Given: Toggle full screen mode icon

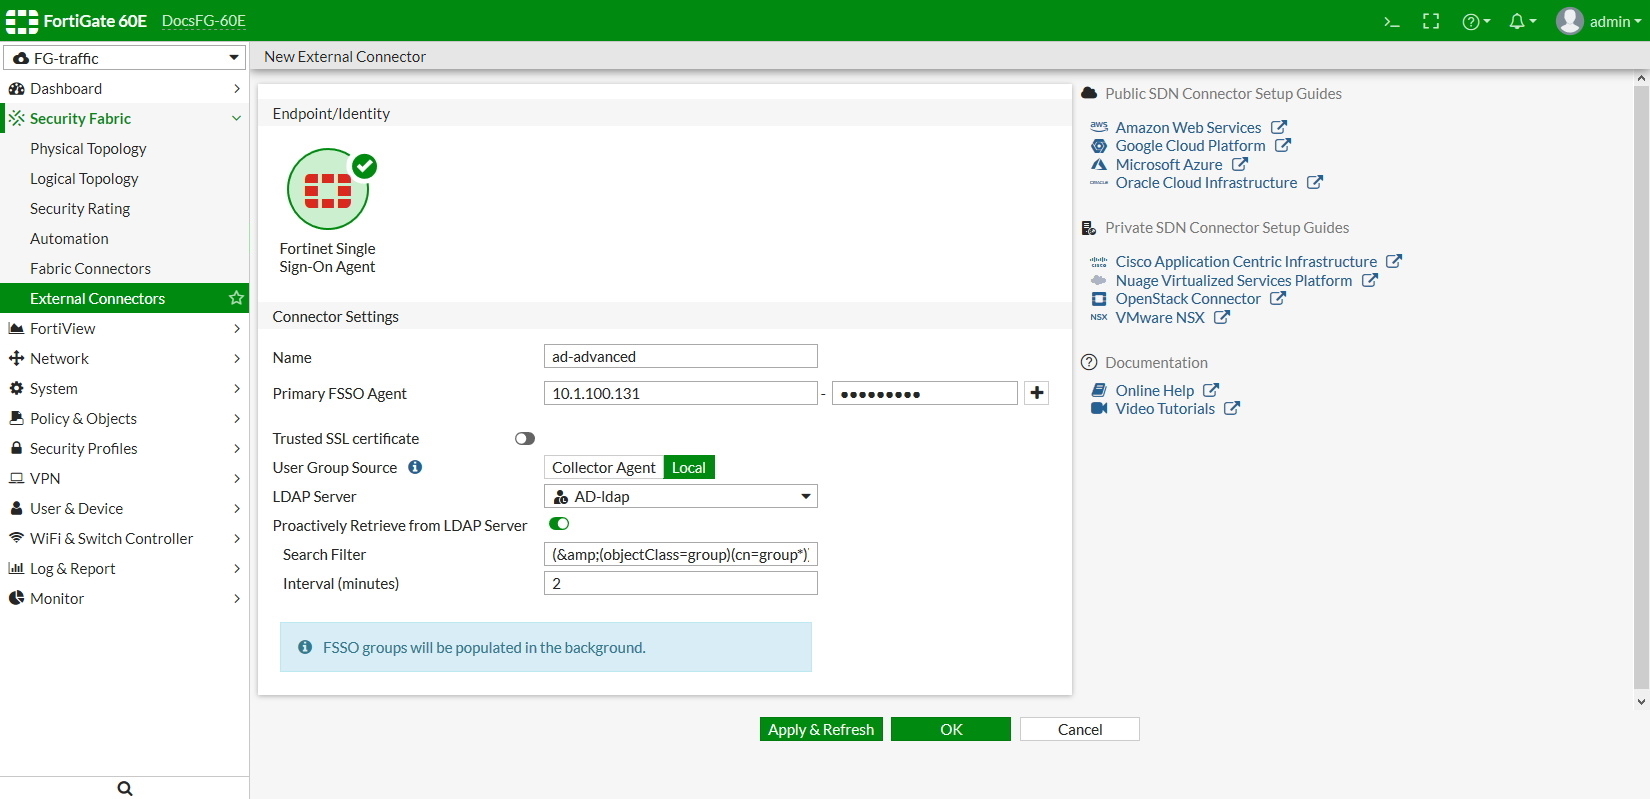Looking at the screenshot, I should [x=1431, y=21].
